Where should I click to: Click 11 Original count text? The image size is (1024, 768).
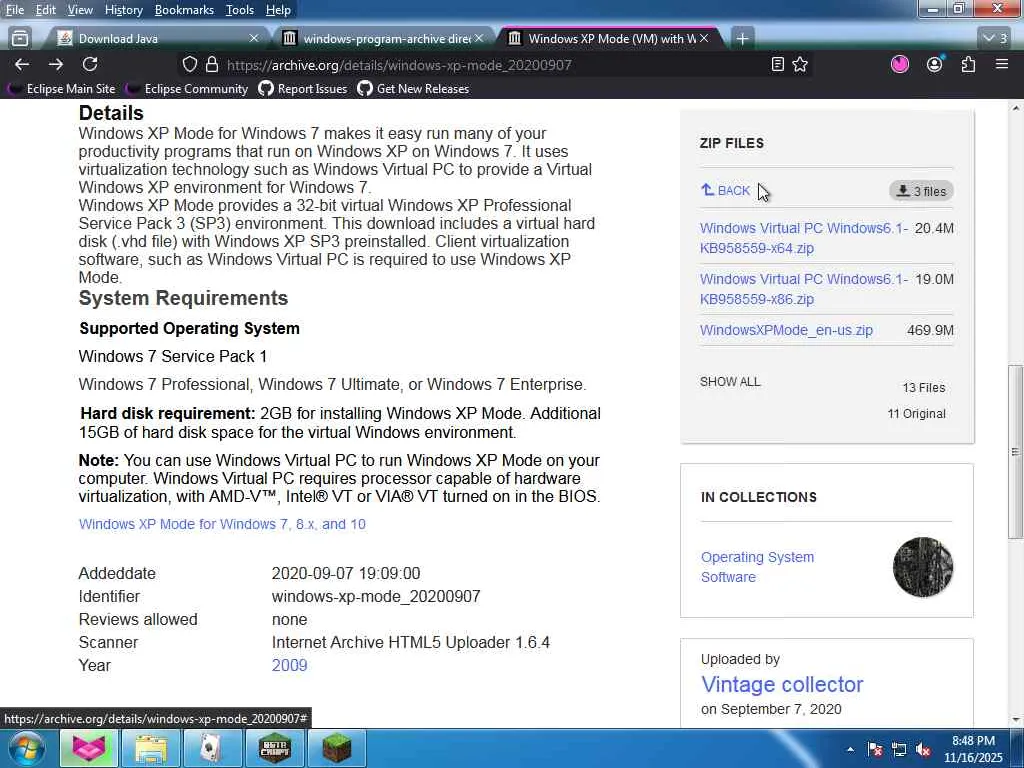pos(916,413)
